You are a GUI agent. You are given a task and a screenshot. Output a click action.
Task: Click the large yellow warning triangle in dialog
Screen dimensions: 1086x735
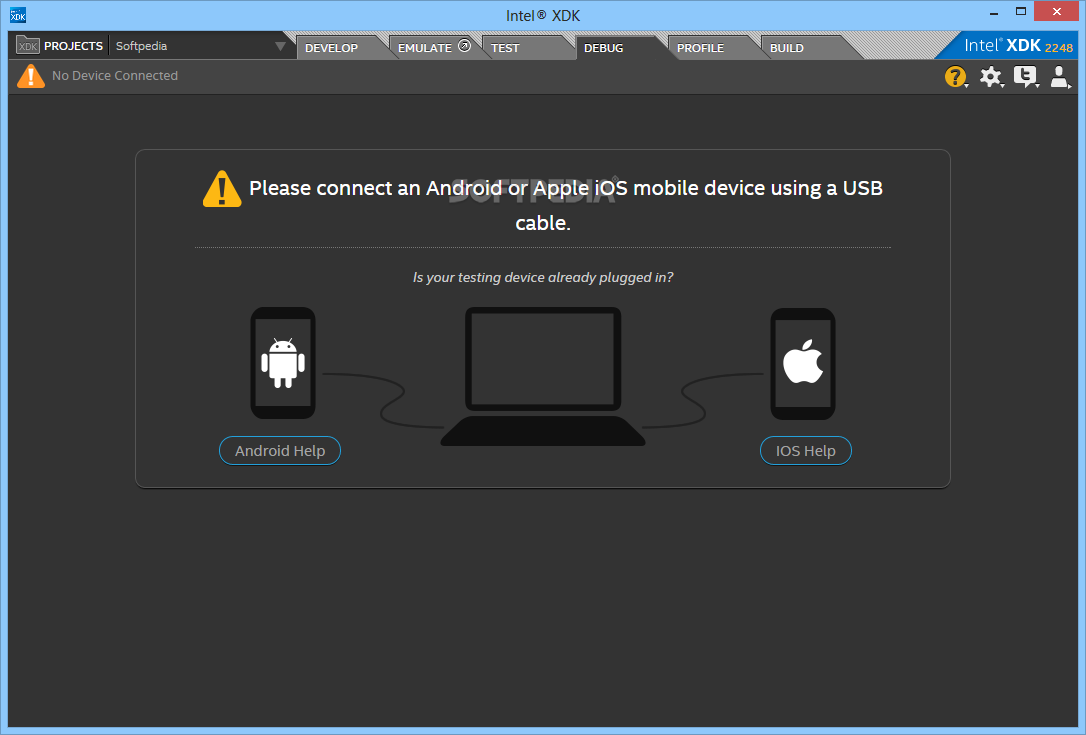pyautogui.click(x=222, y=189)
